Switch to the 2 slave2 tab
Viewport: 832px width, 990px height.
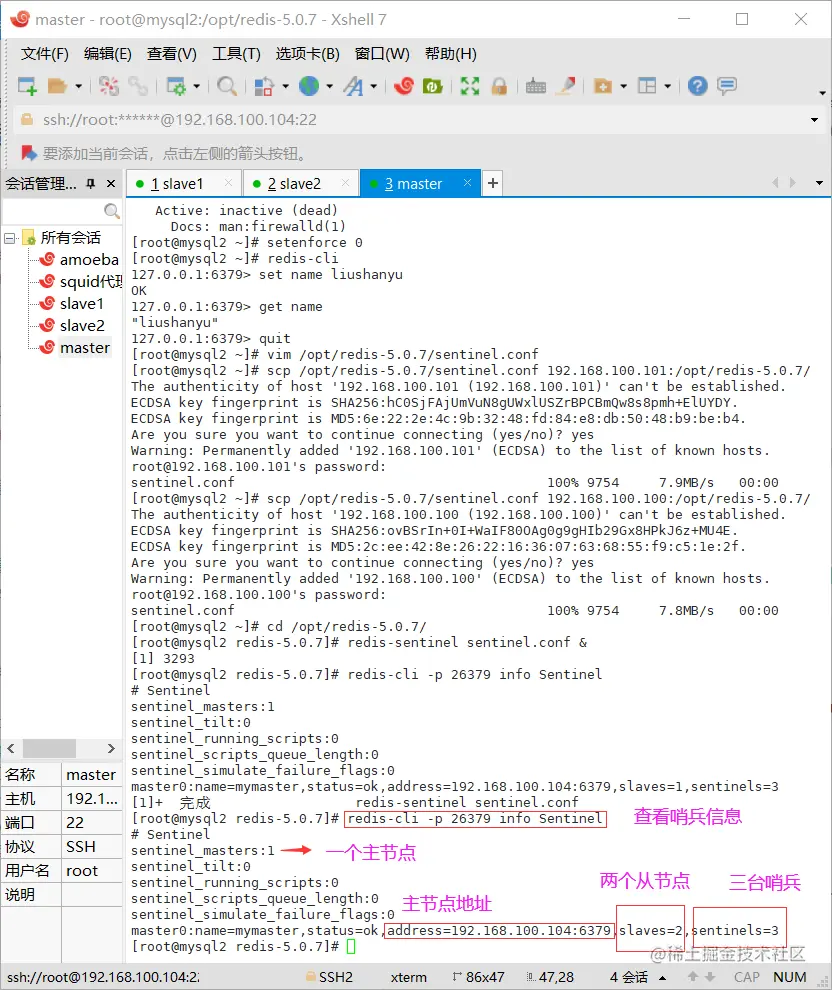[300, 184]
